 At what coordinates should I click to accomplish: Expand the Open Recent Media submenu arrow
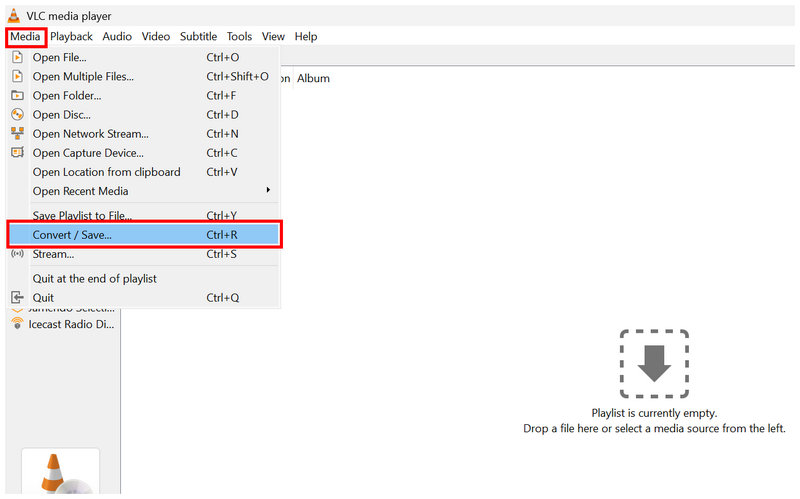tap(268, 190)
